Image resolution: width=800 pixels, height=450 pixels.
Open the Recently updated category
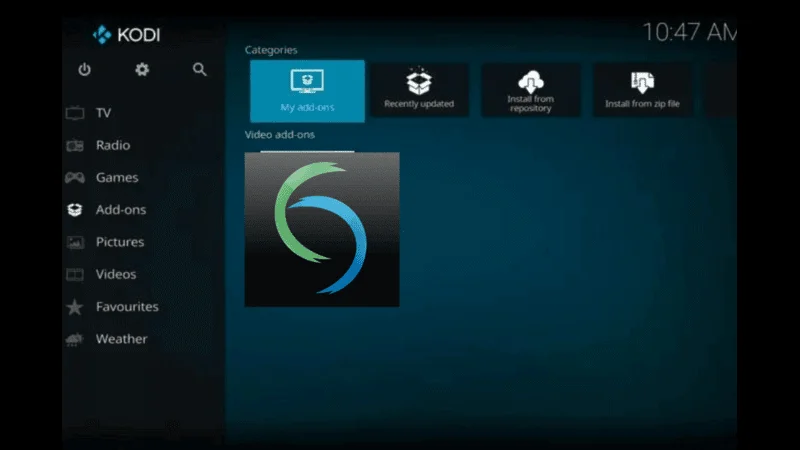coord(419,90)
